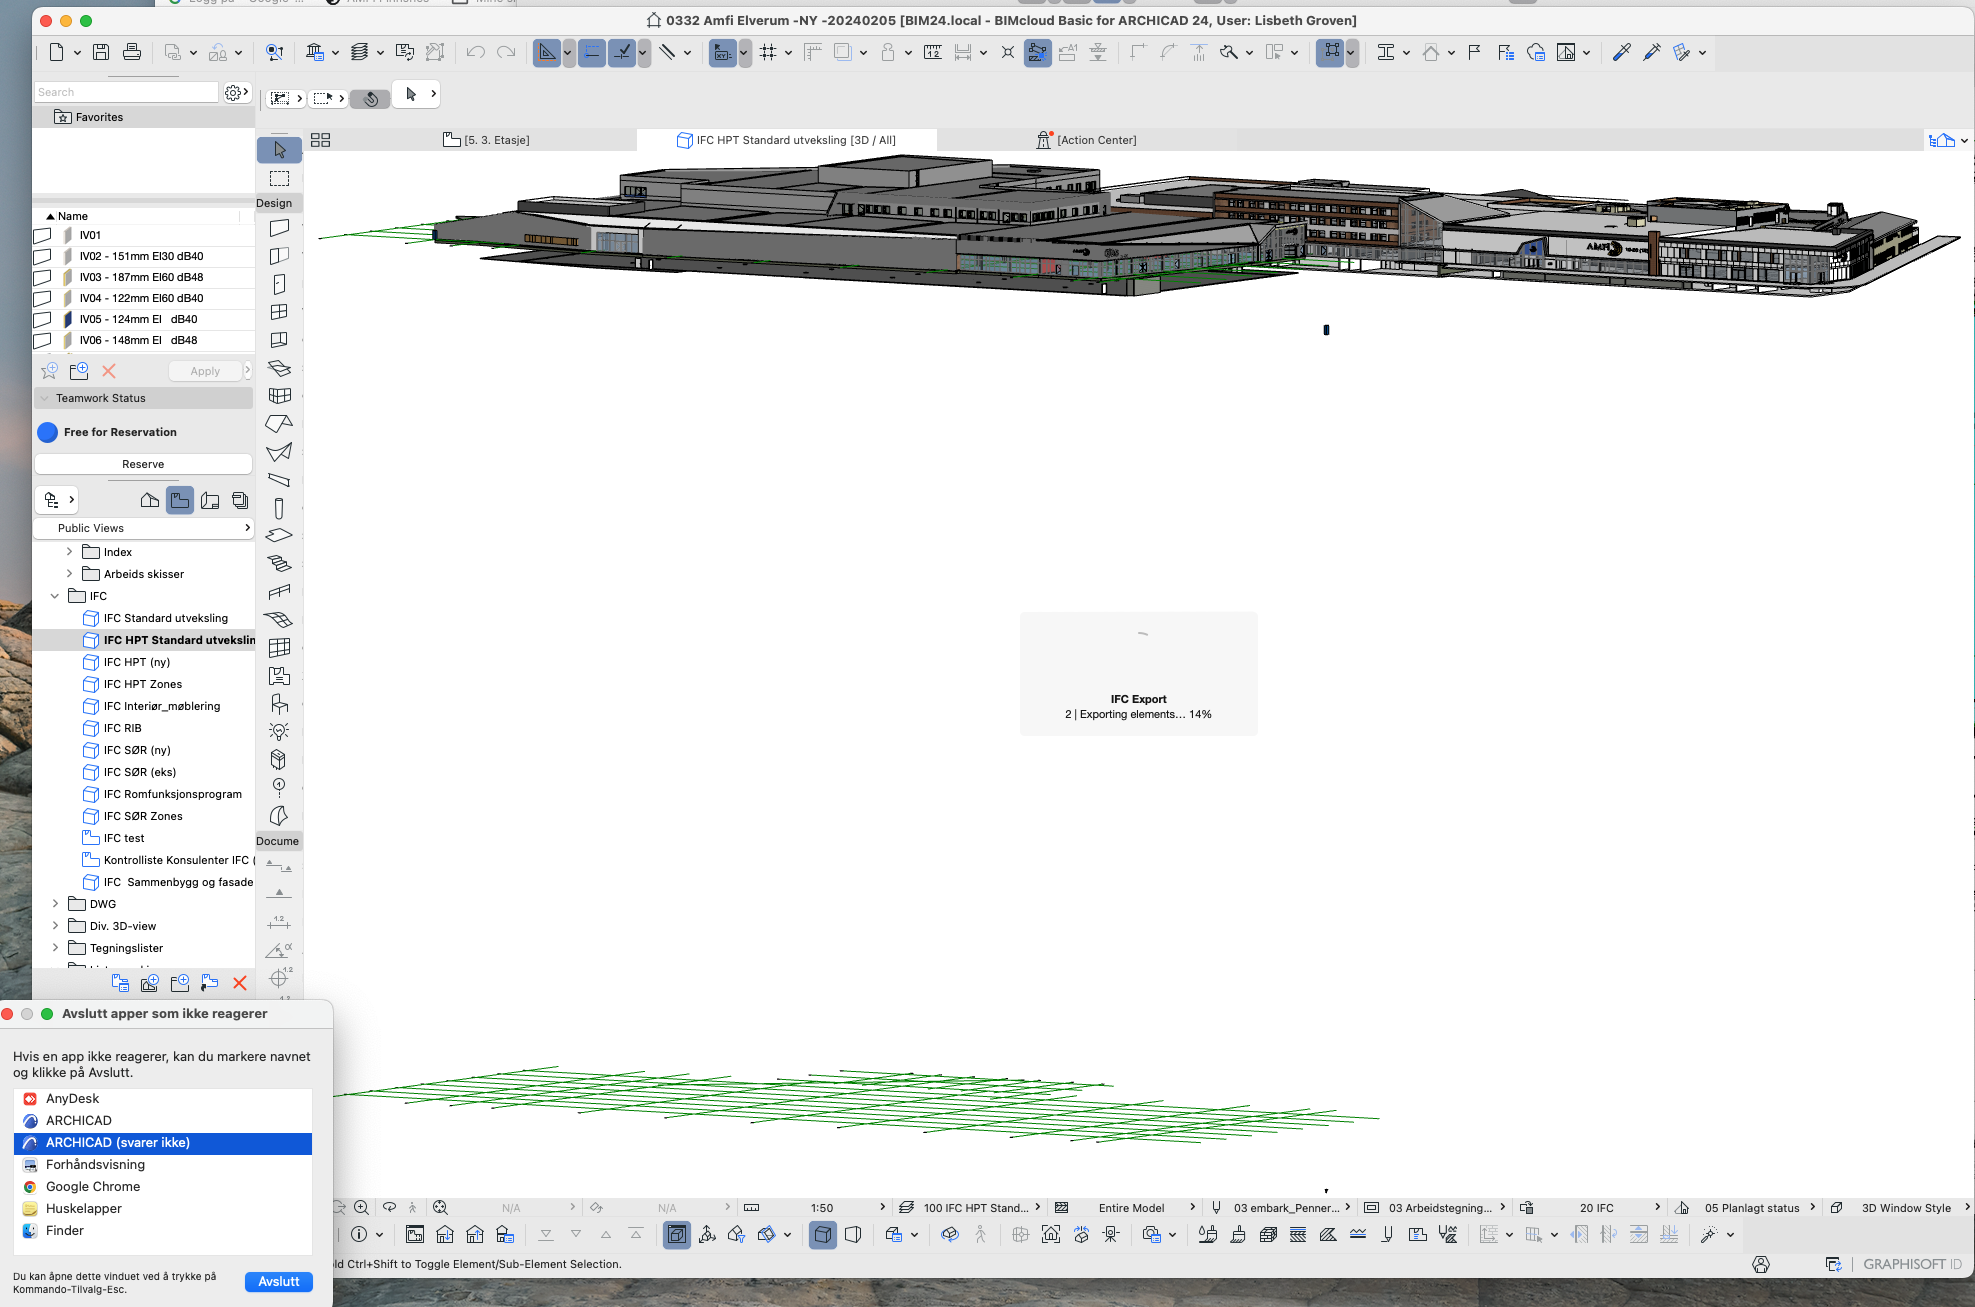Click the Avslutt button
Screen dimensions: 1975x1307
coord(278,1282)
